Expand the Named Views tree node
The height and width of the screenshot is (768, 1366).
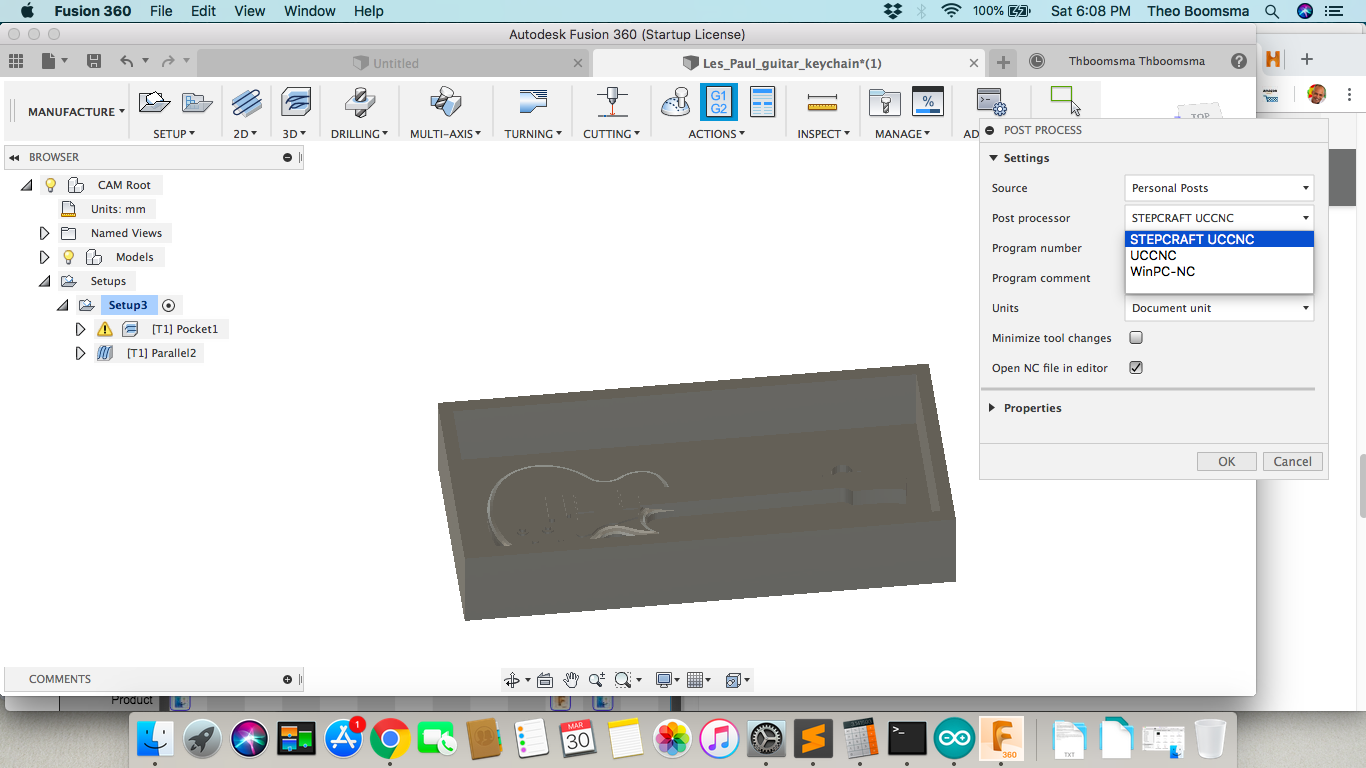pyautogui.click(x=44, y=233)
